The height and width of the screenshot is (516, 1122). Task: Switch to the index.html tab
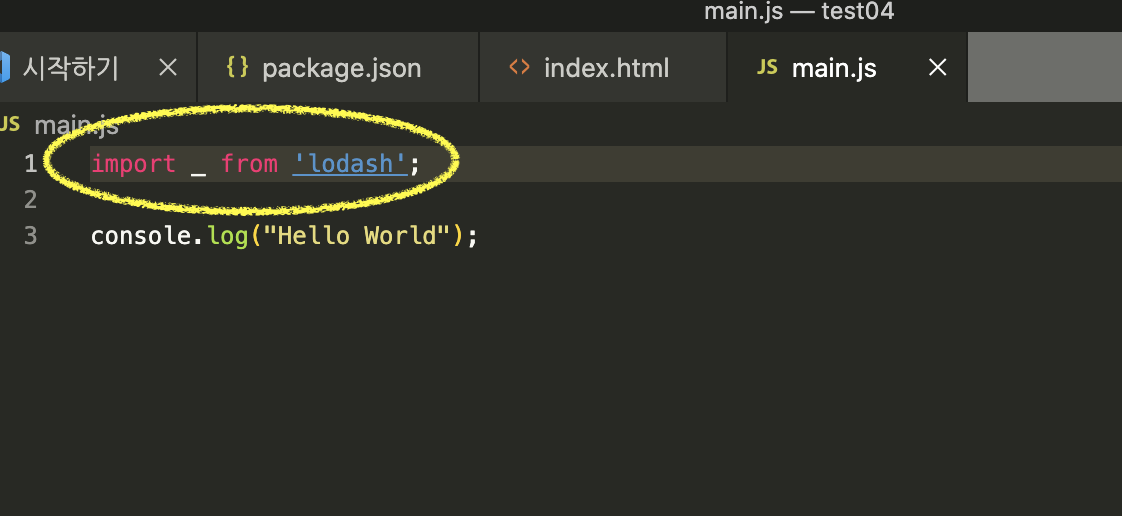tap(603, 68)
